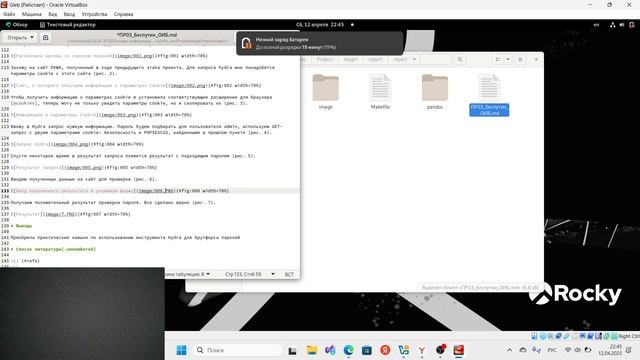Image resolution: width=640 pixels, height=360 pixels.
Task: Open view options dropdown arrow in Files
Action: point(508,60)
